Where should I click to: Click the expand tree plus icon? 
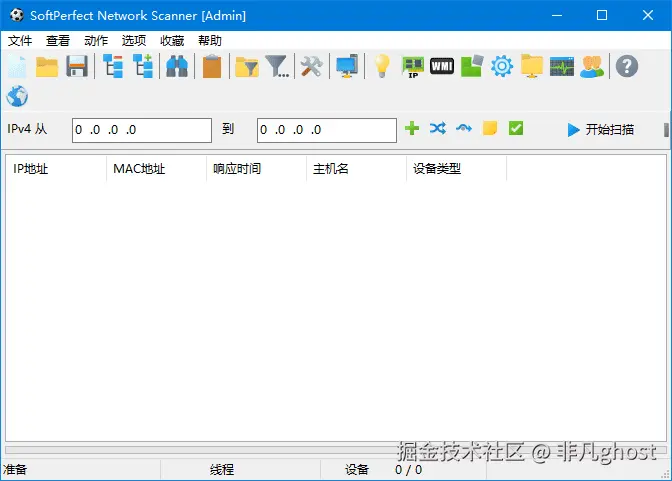(143, 66)
